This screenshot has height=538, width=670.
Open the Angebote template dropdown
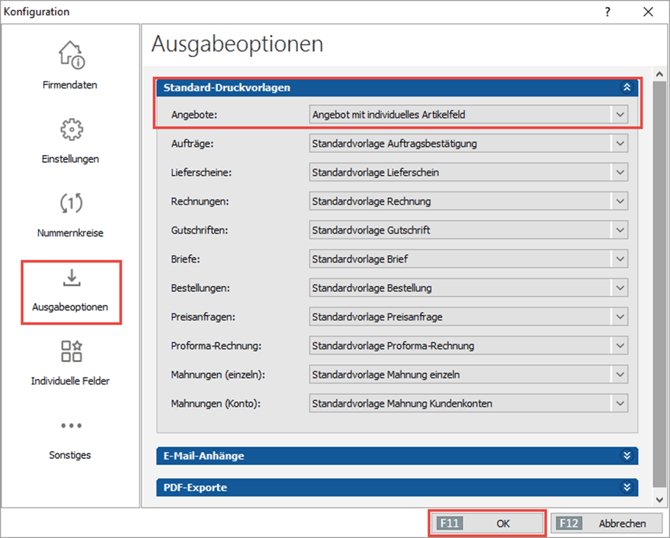619,115
